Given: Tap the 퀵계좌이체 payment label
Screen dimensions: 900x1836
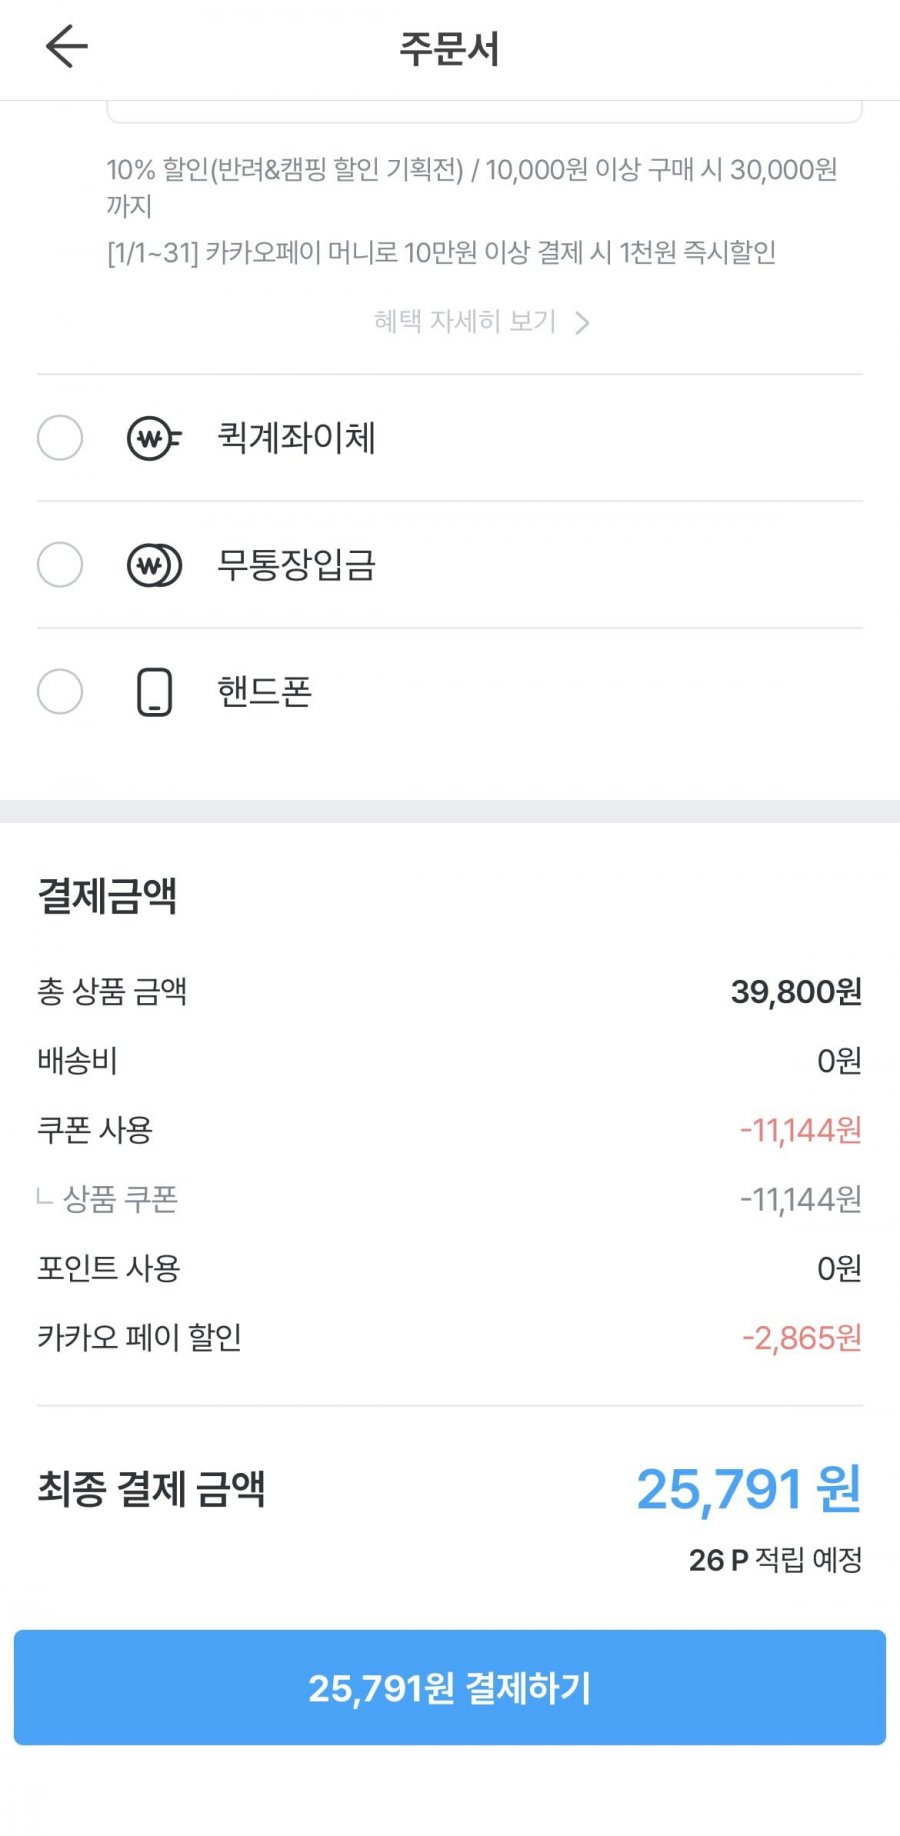Looking at the screenshot, I should coord(296,438).
